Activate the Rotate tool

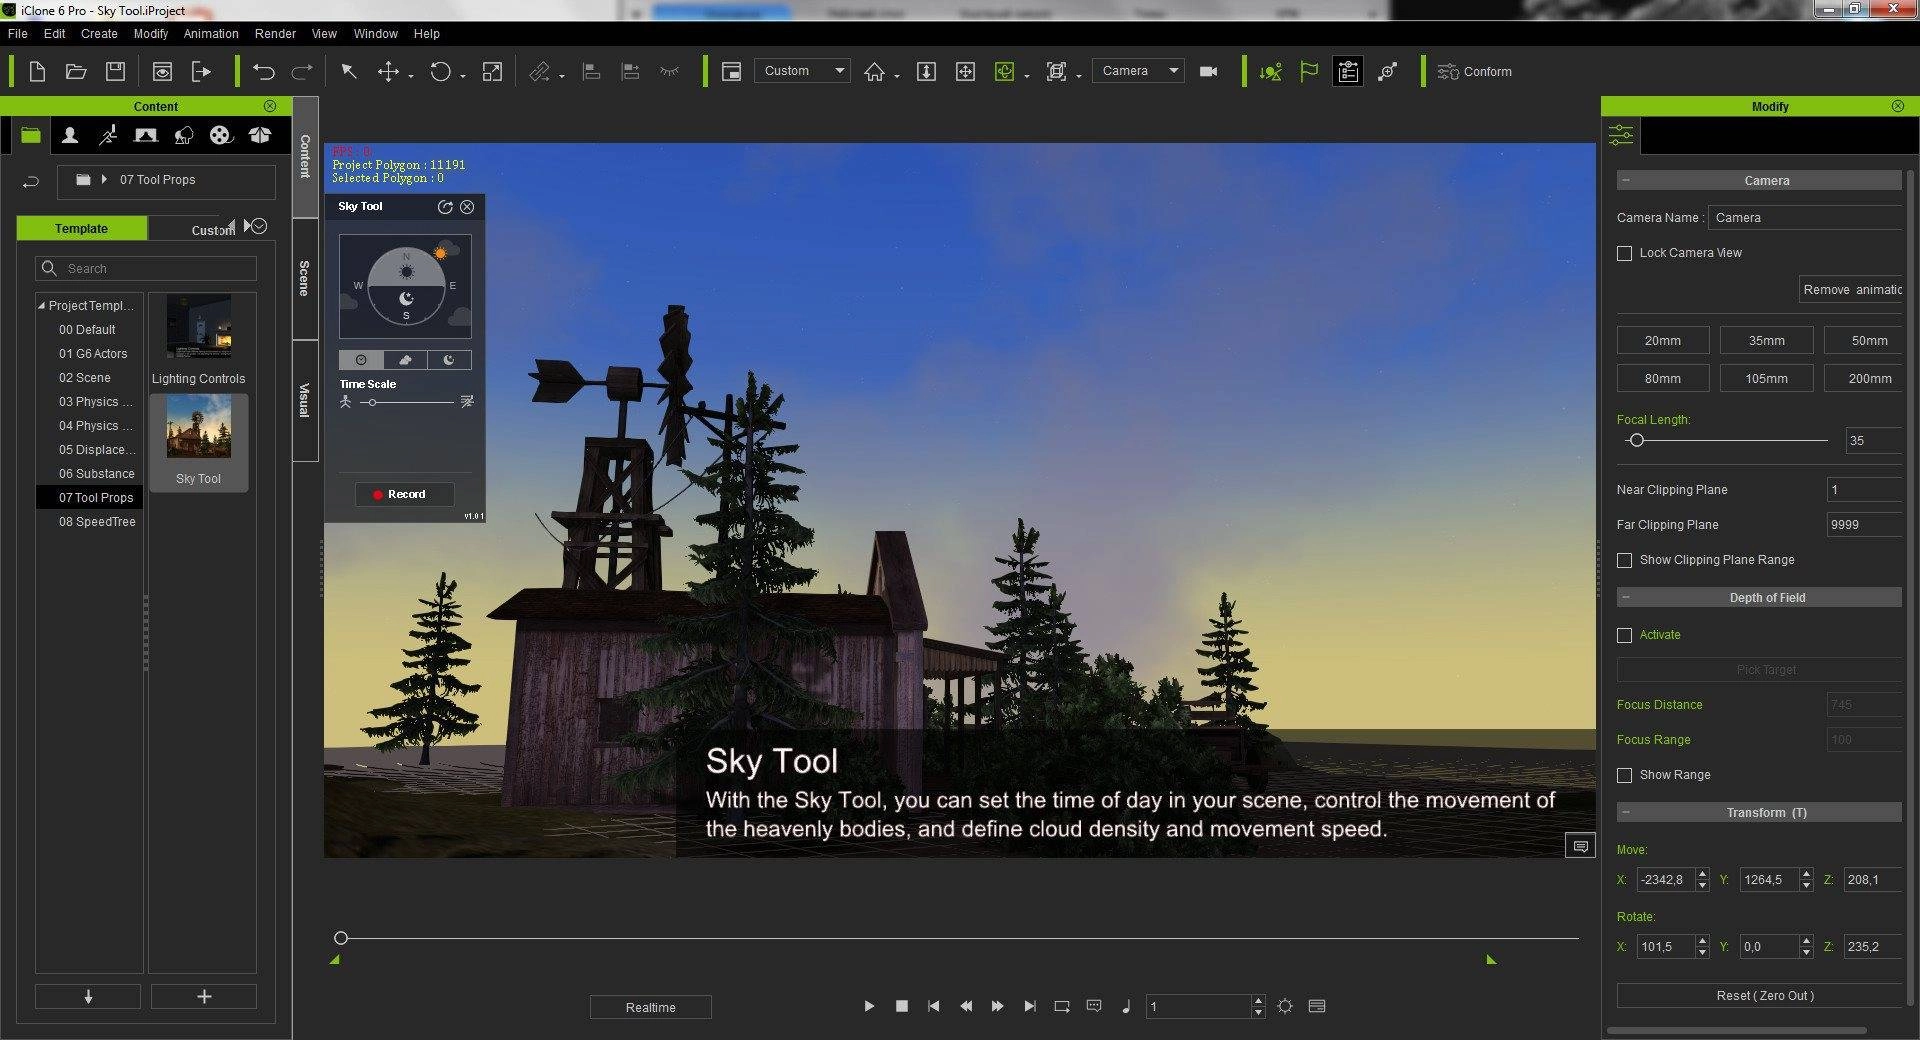440,72
